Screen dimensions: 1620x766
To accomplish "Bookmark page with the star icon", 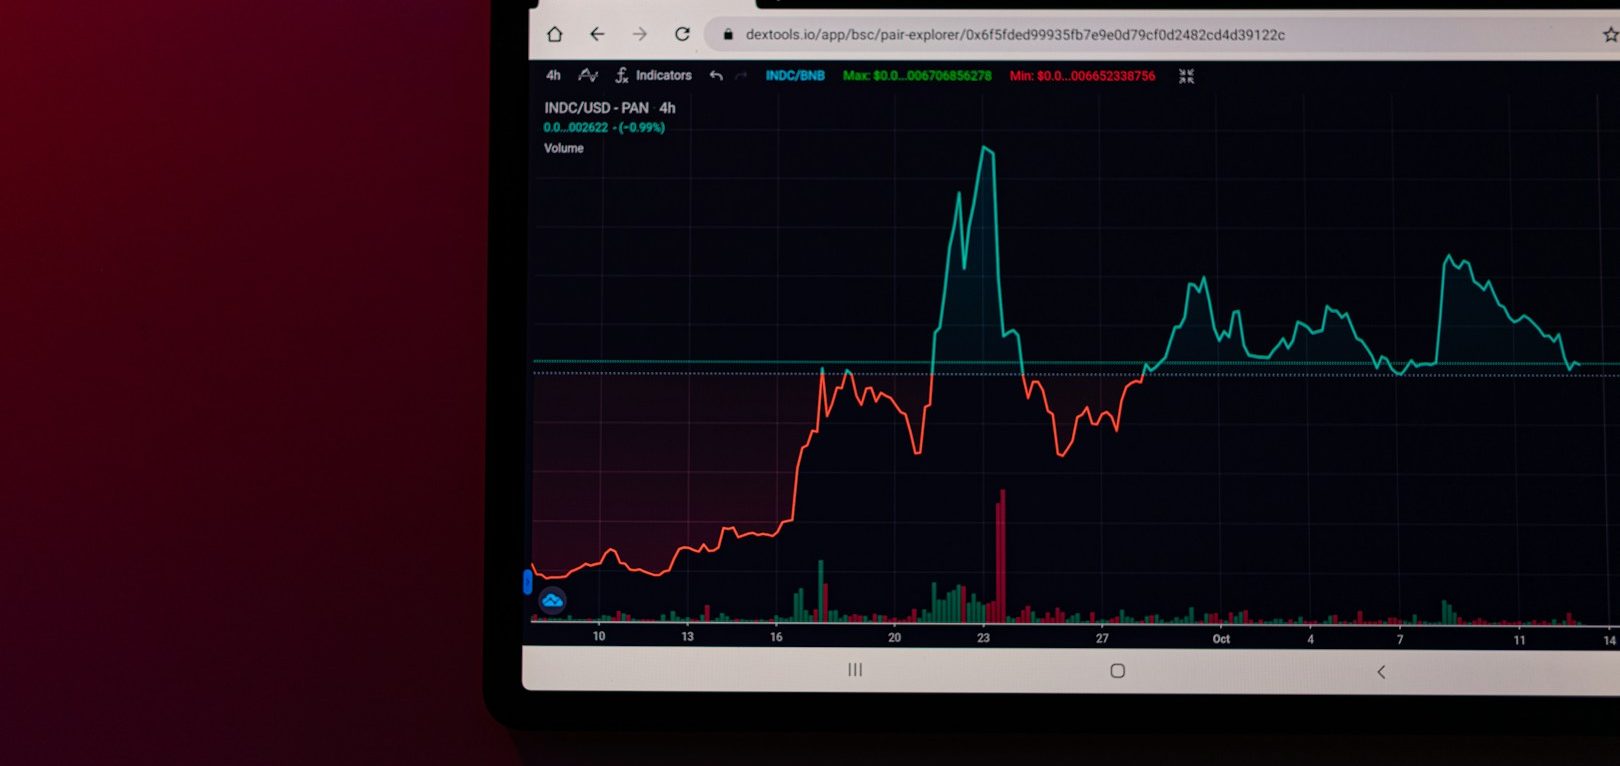I will [1610, 35].
